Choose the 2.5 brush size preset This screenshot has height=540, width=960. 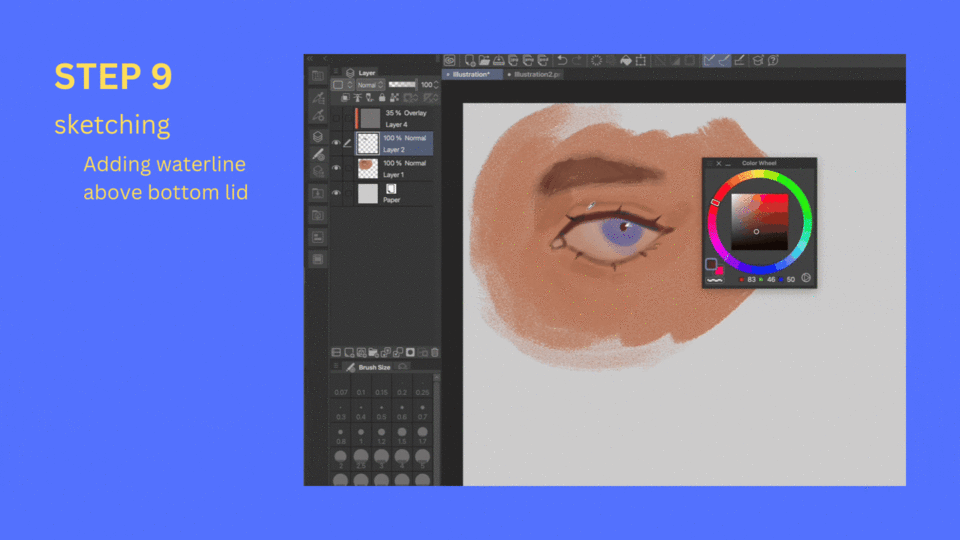(x=361, y=459)
